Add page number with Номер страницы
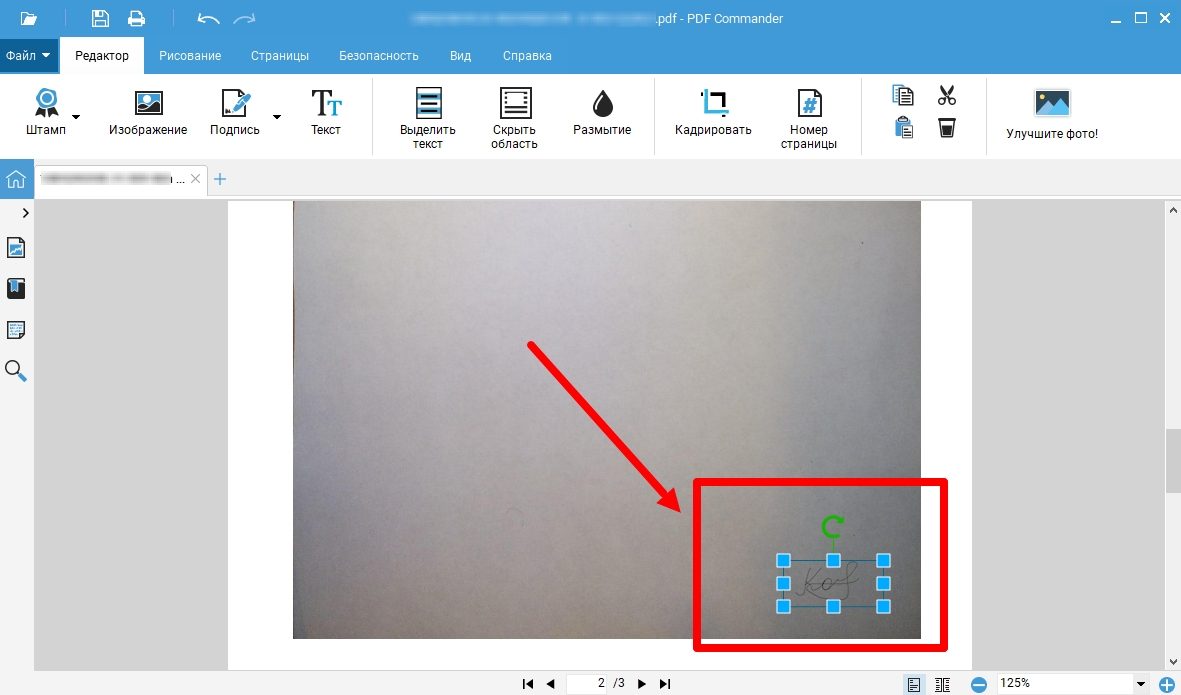1181x695 pixels. point(809,104)
